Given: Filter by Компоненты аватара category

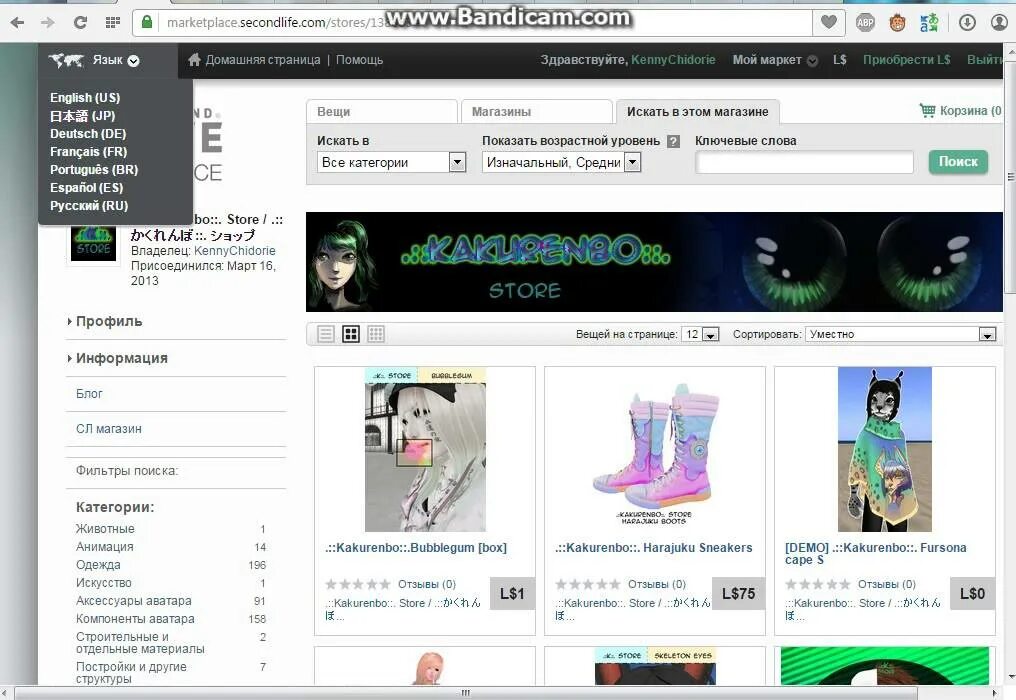Looking at the screenshot, I should tap(135, 619).
